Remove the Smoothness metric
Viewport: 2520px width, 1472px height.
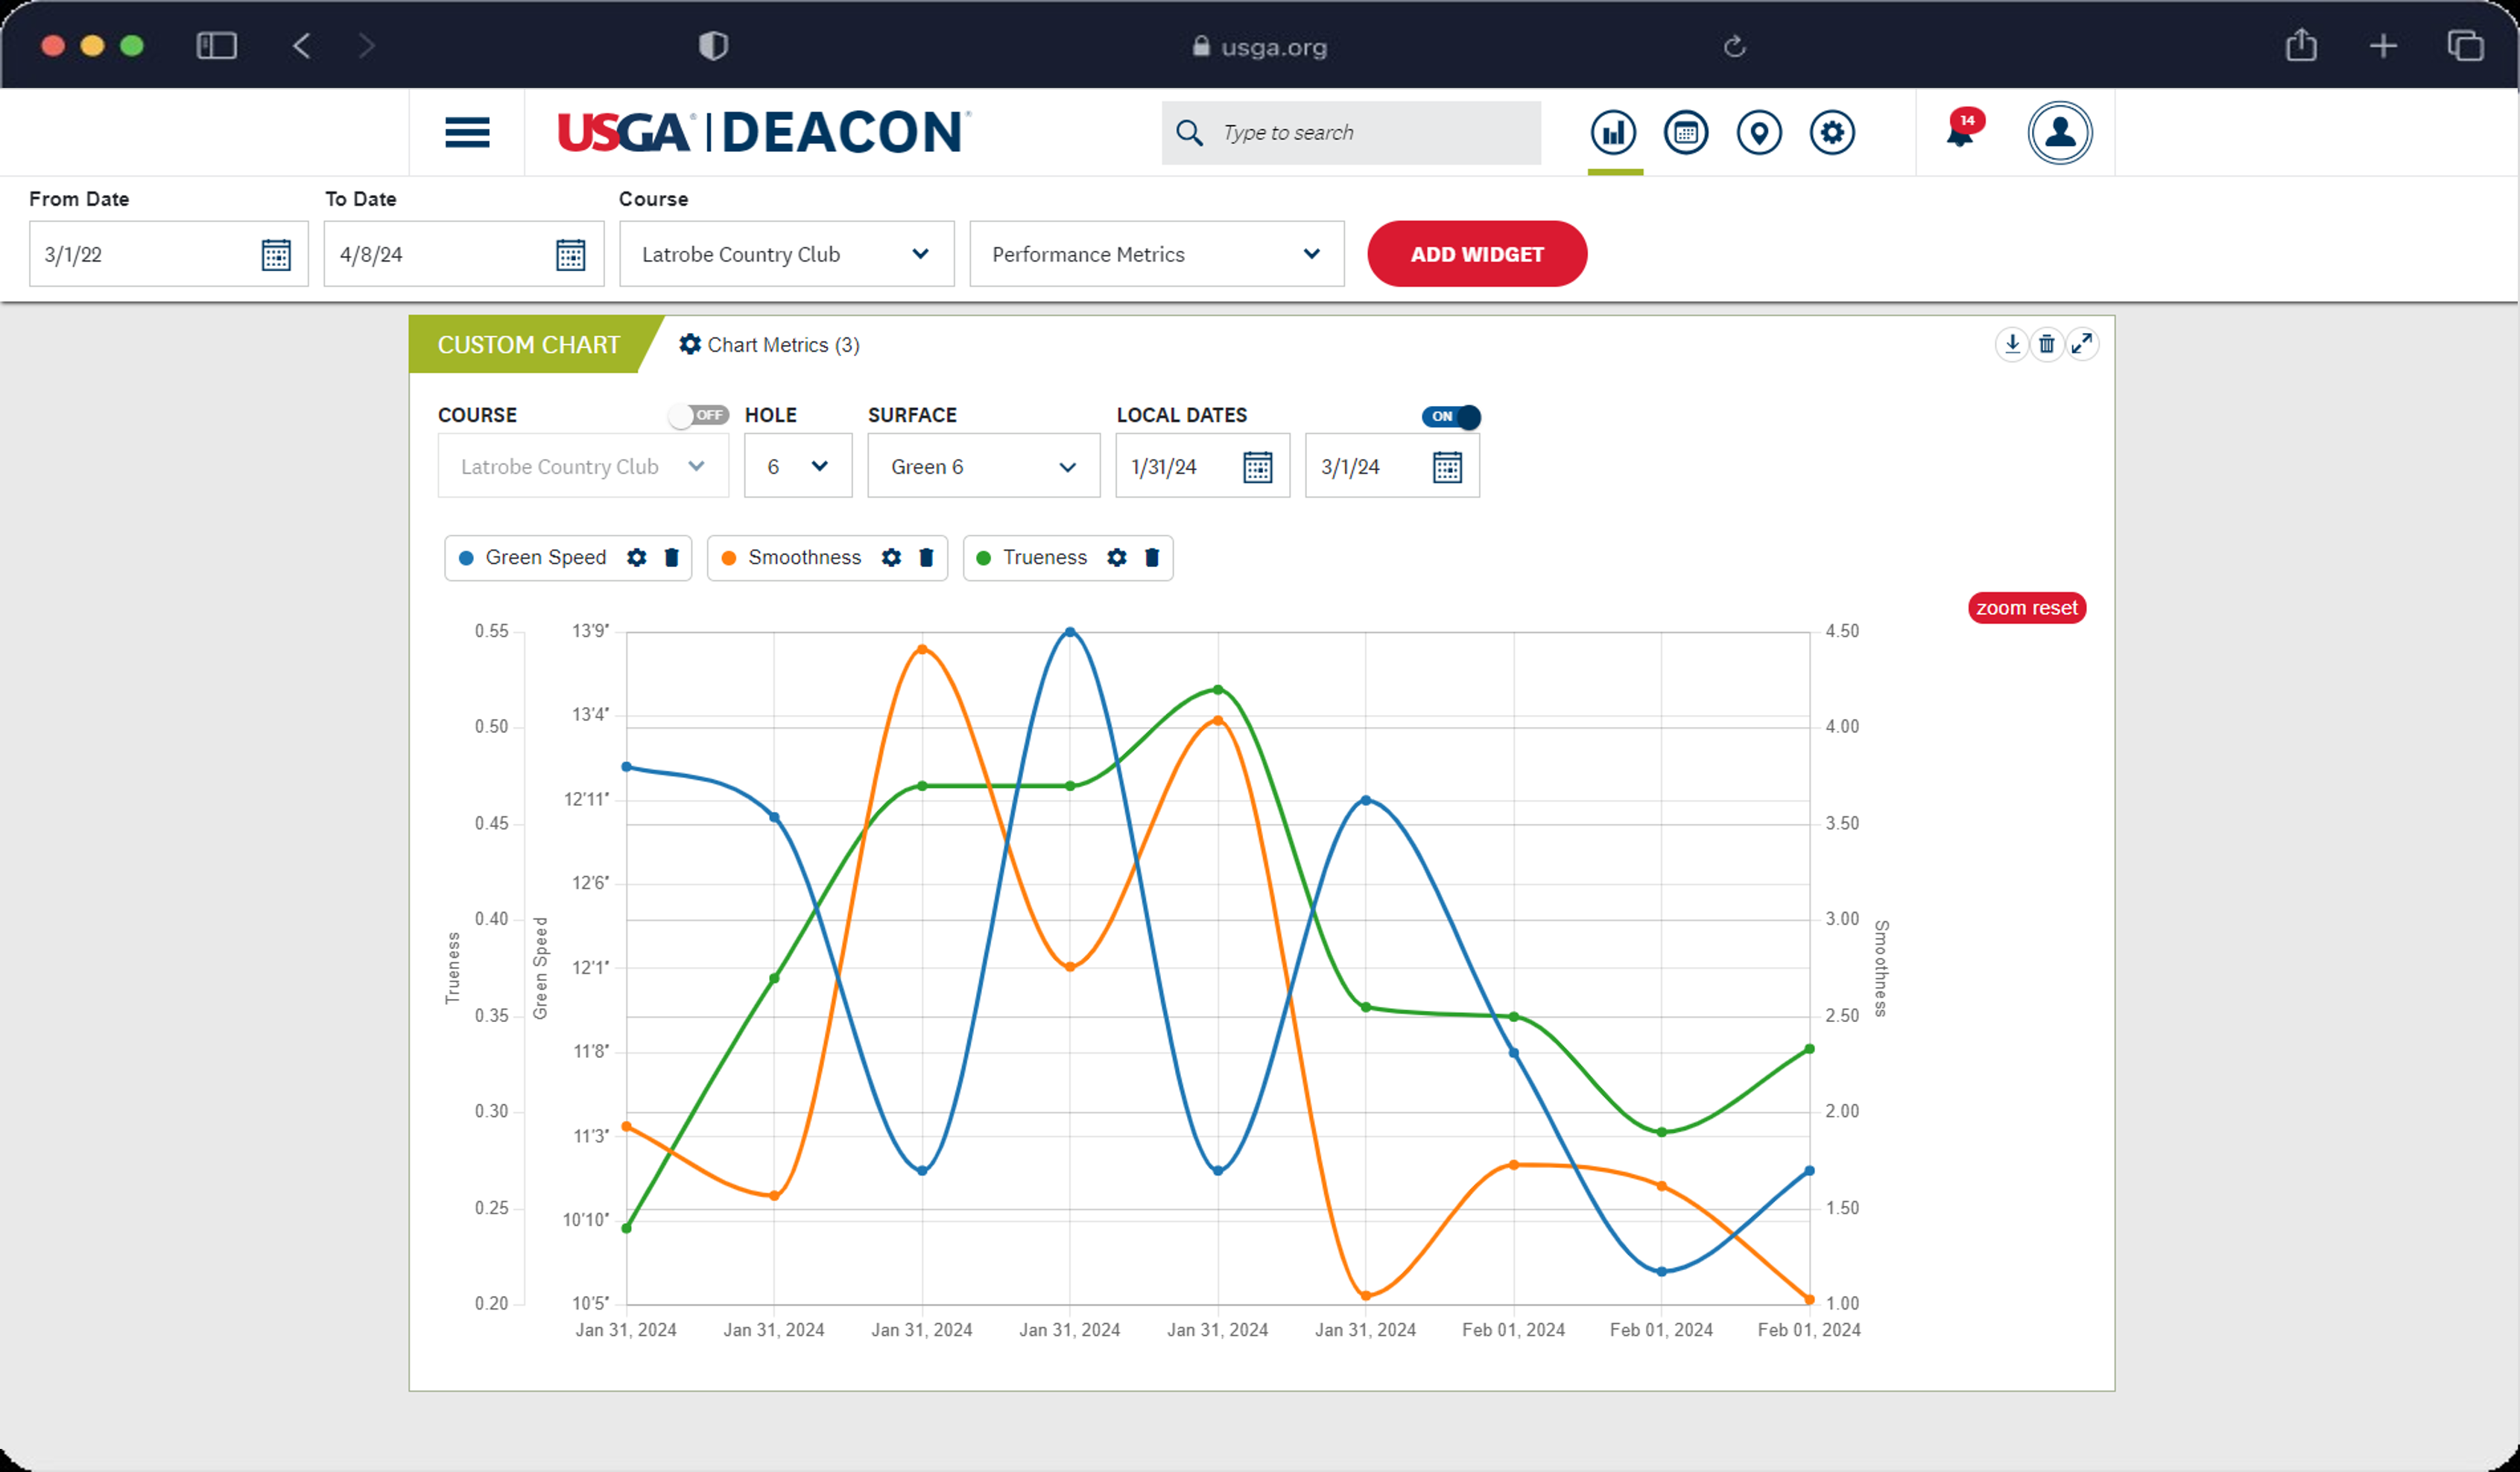pos(926,557)
